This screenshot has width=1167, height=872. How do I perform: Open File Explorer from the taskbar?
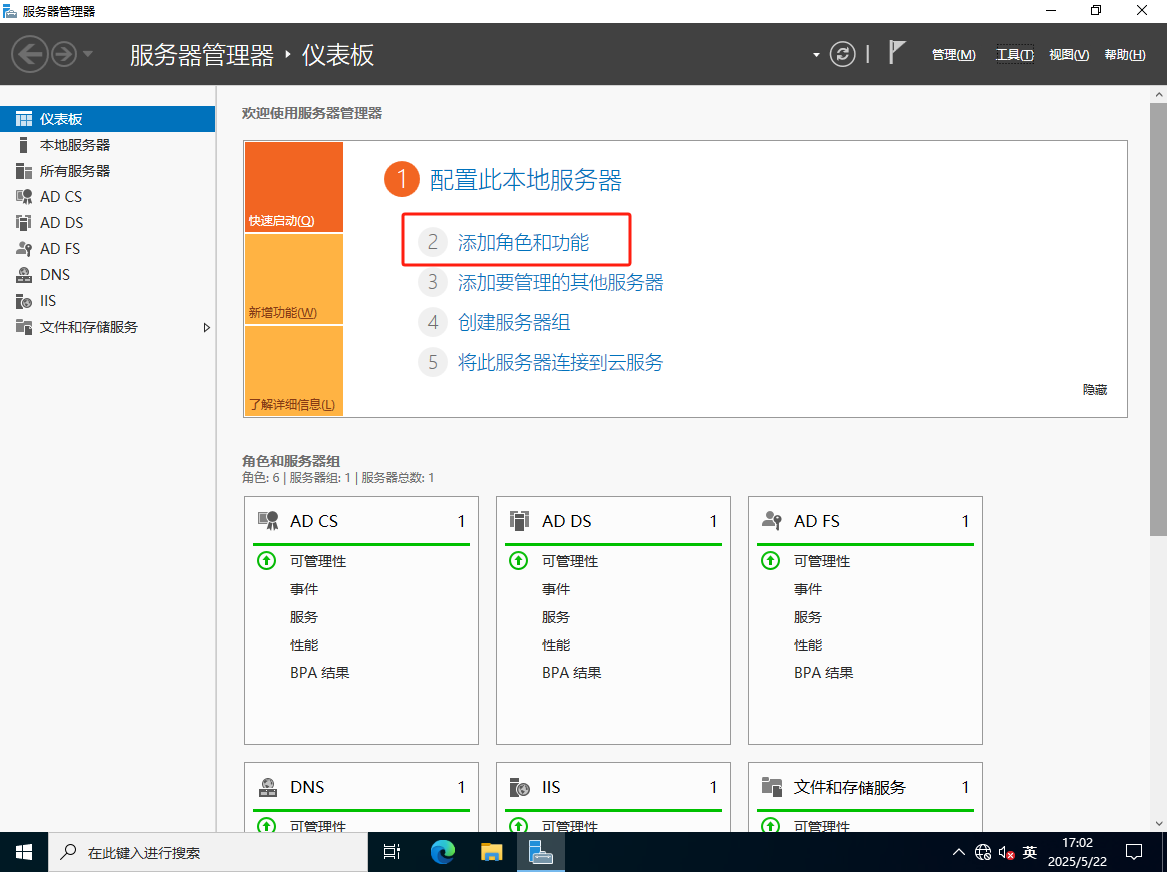(x=491, y=852)
